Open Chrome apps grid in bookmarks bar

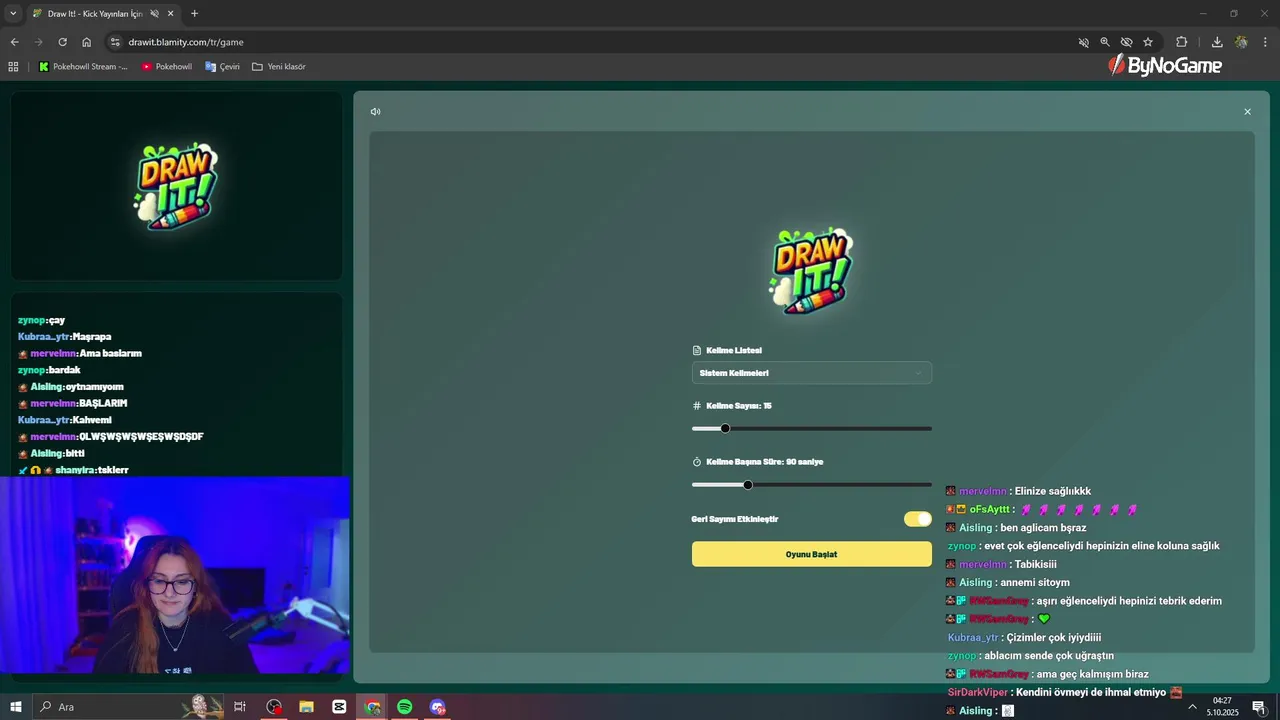tap(13, 67)
